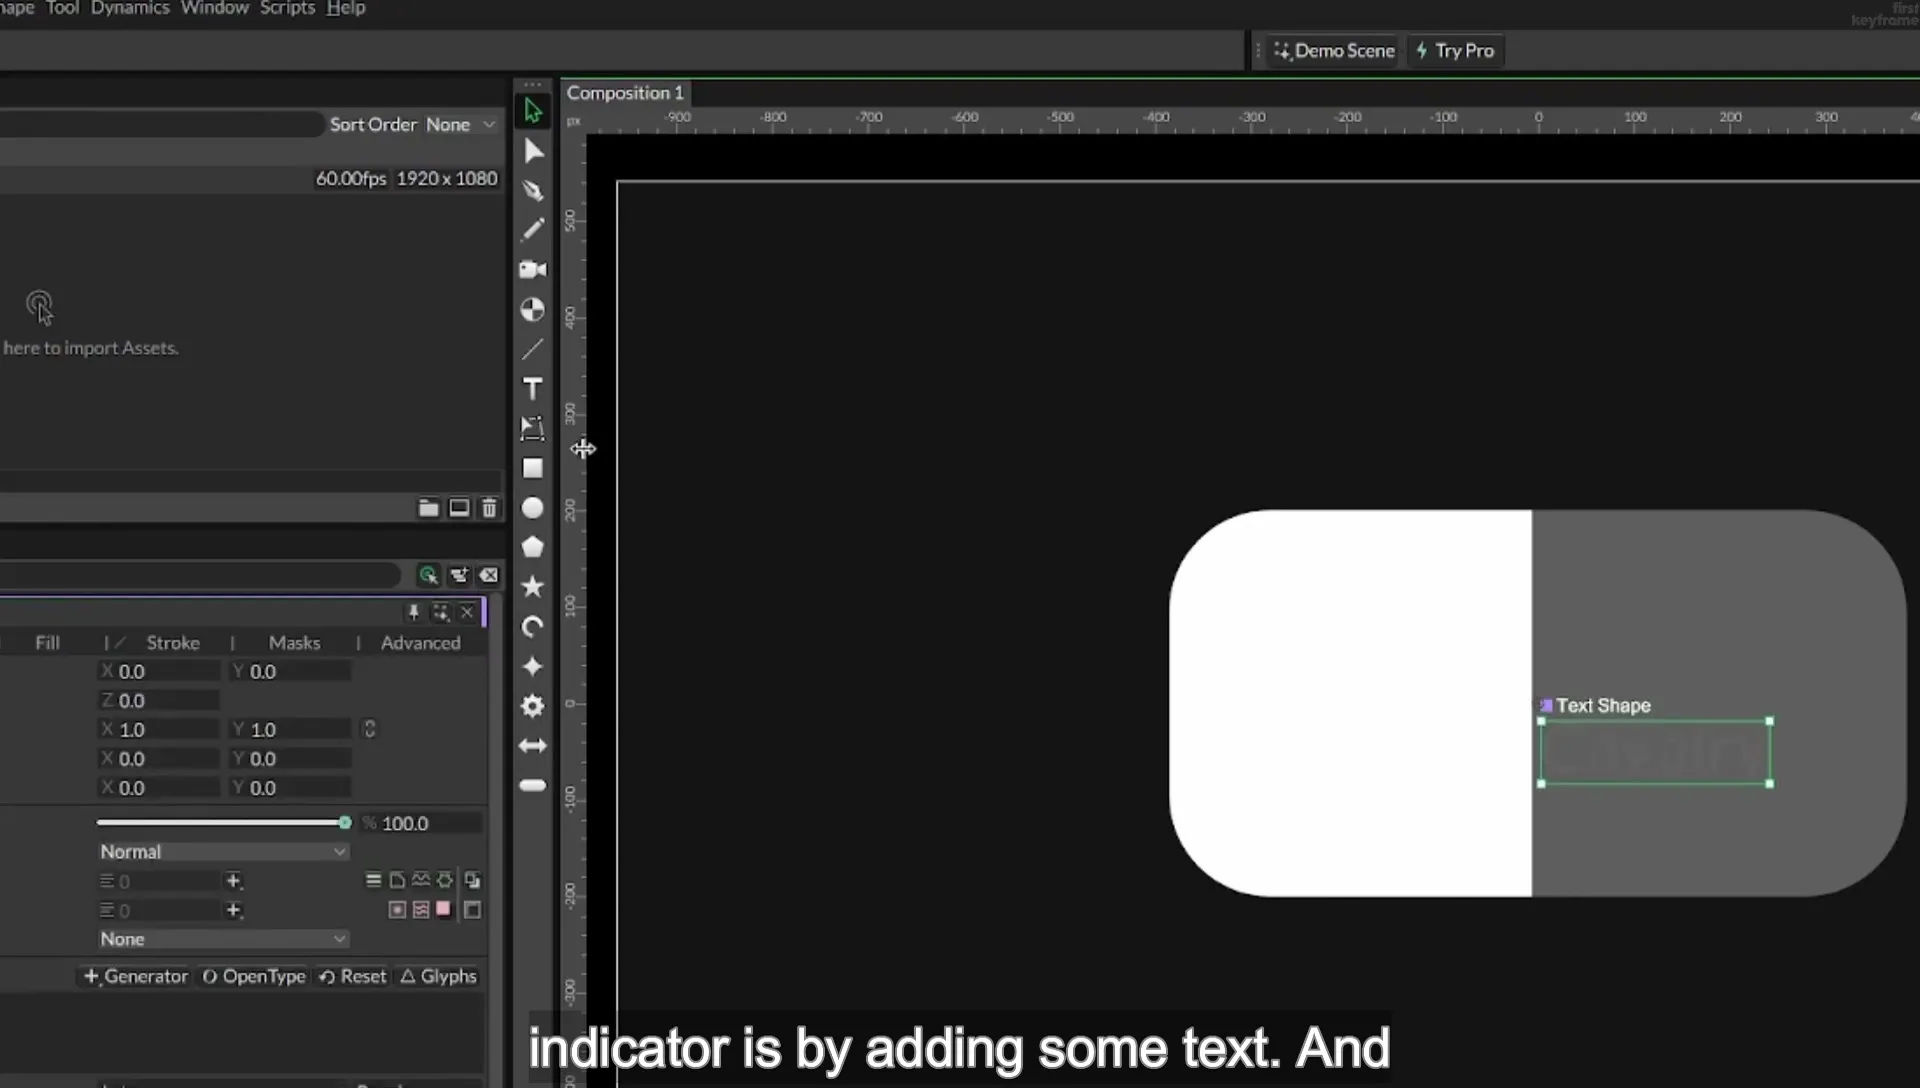Expand the None dropdown above Generator
This screenshot has height=1088, width=1920.
(x=222, y=939)
